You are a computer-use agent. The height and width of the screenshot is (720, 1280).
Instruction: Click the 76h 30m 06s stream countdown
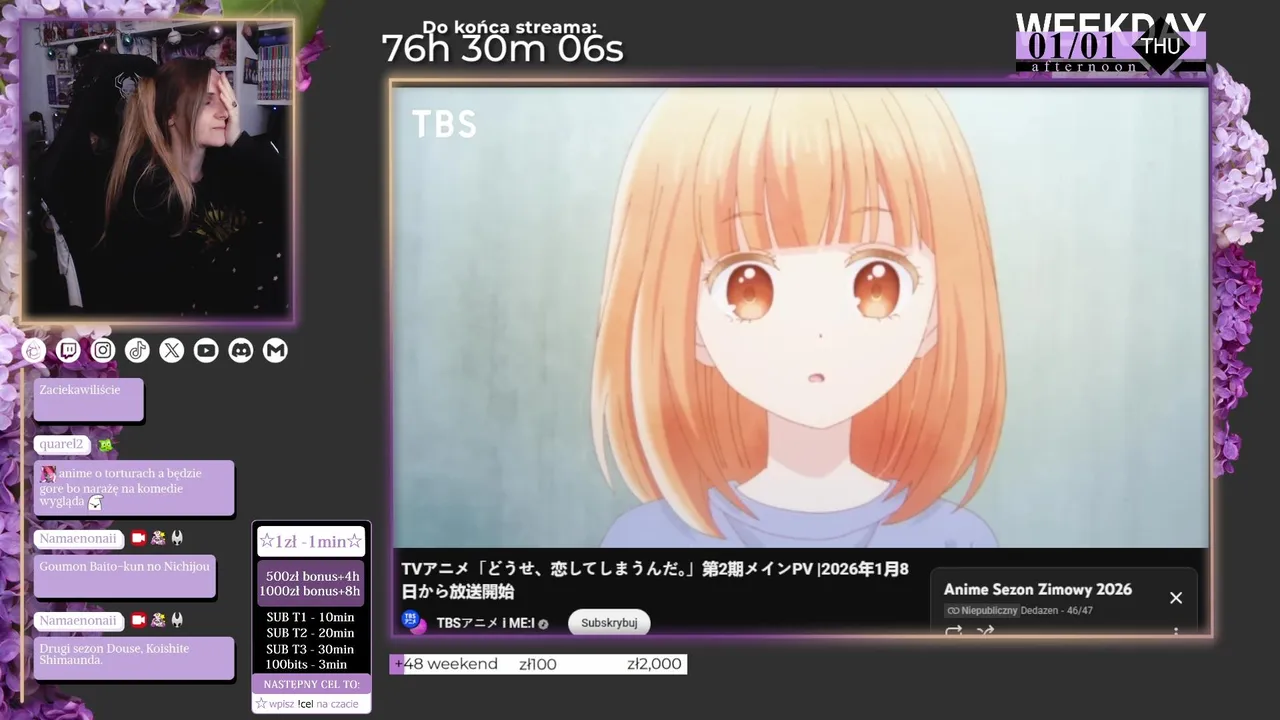point(502,48)
